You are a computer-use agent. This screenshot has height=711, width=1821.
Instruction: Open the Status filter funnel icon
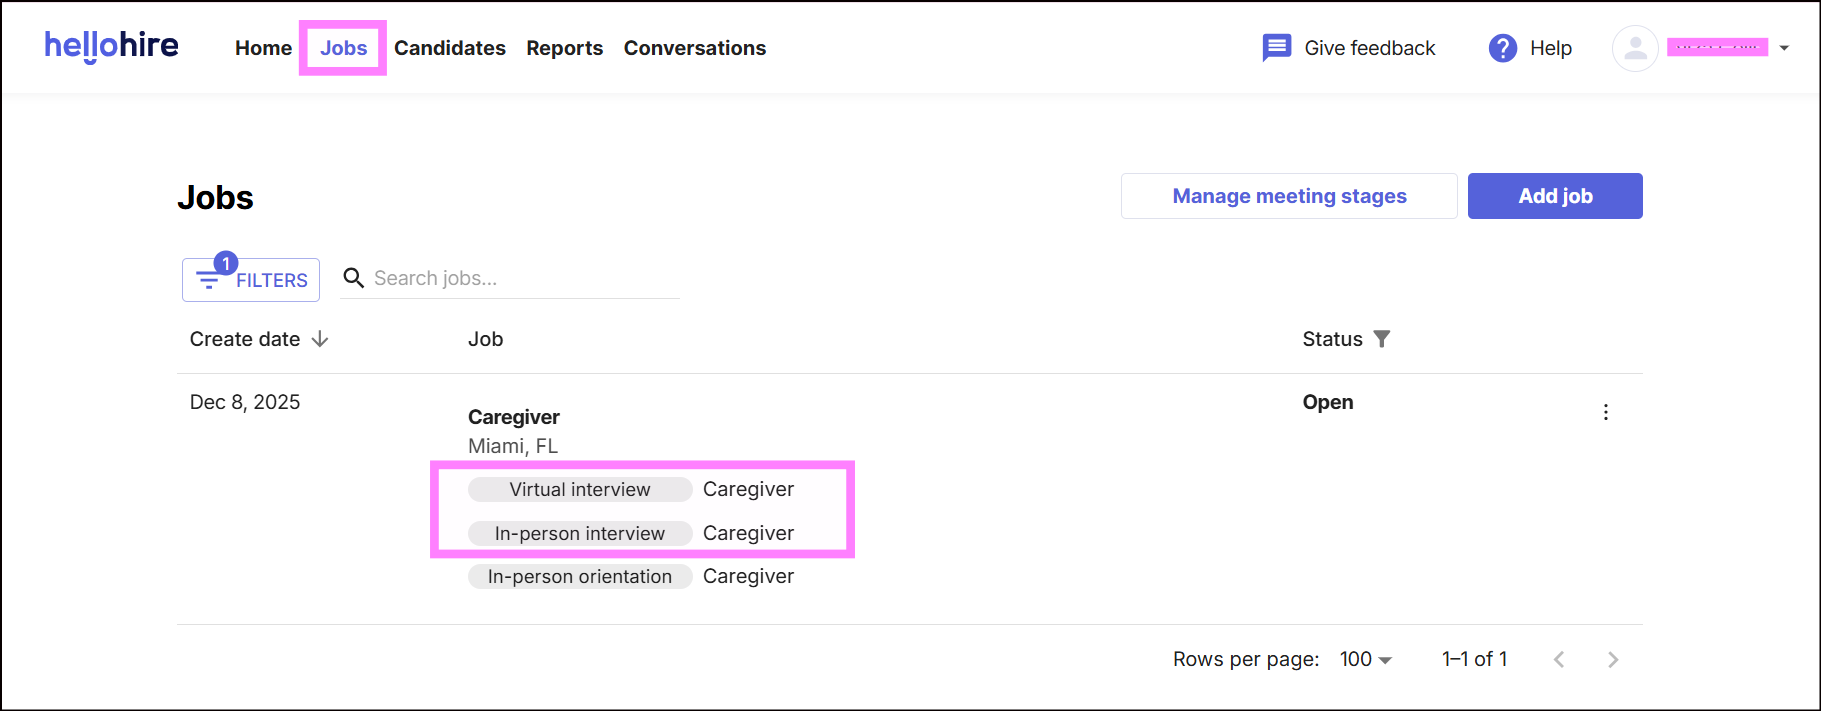pos(1382,339)
